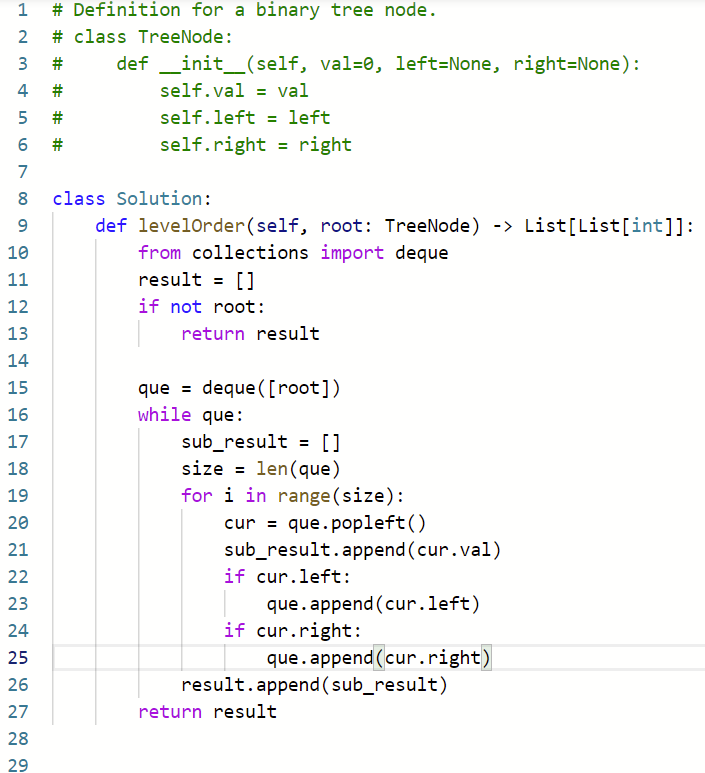Click 'size = len(que)' statement
The image size is (705, 773).
point(261,469)
